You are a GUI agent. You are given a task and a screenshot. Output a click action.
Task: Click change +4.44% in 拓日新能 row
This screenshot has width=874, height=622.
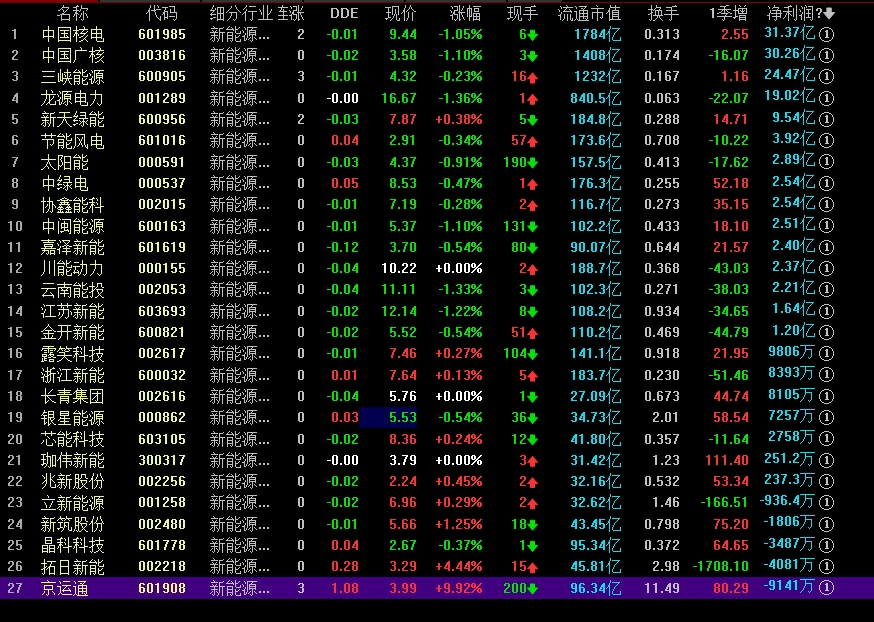click(x=459, y=567)
